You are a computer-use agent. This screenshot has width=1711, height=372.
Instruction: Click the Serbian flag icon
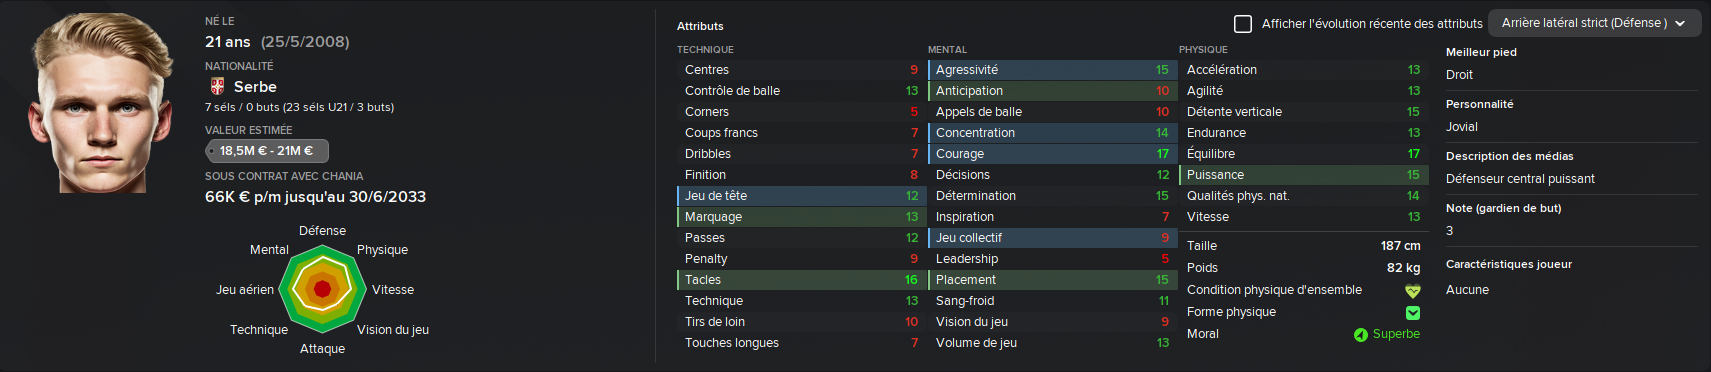coord(217,87)
